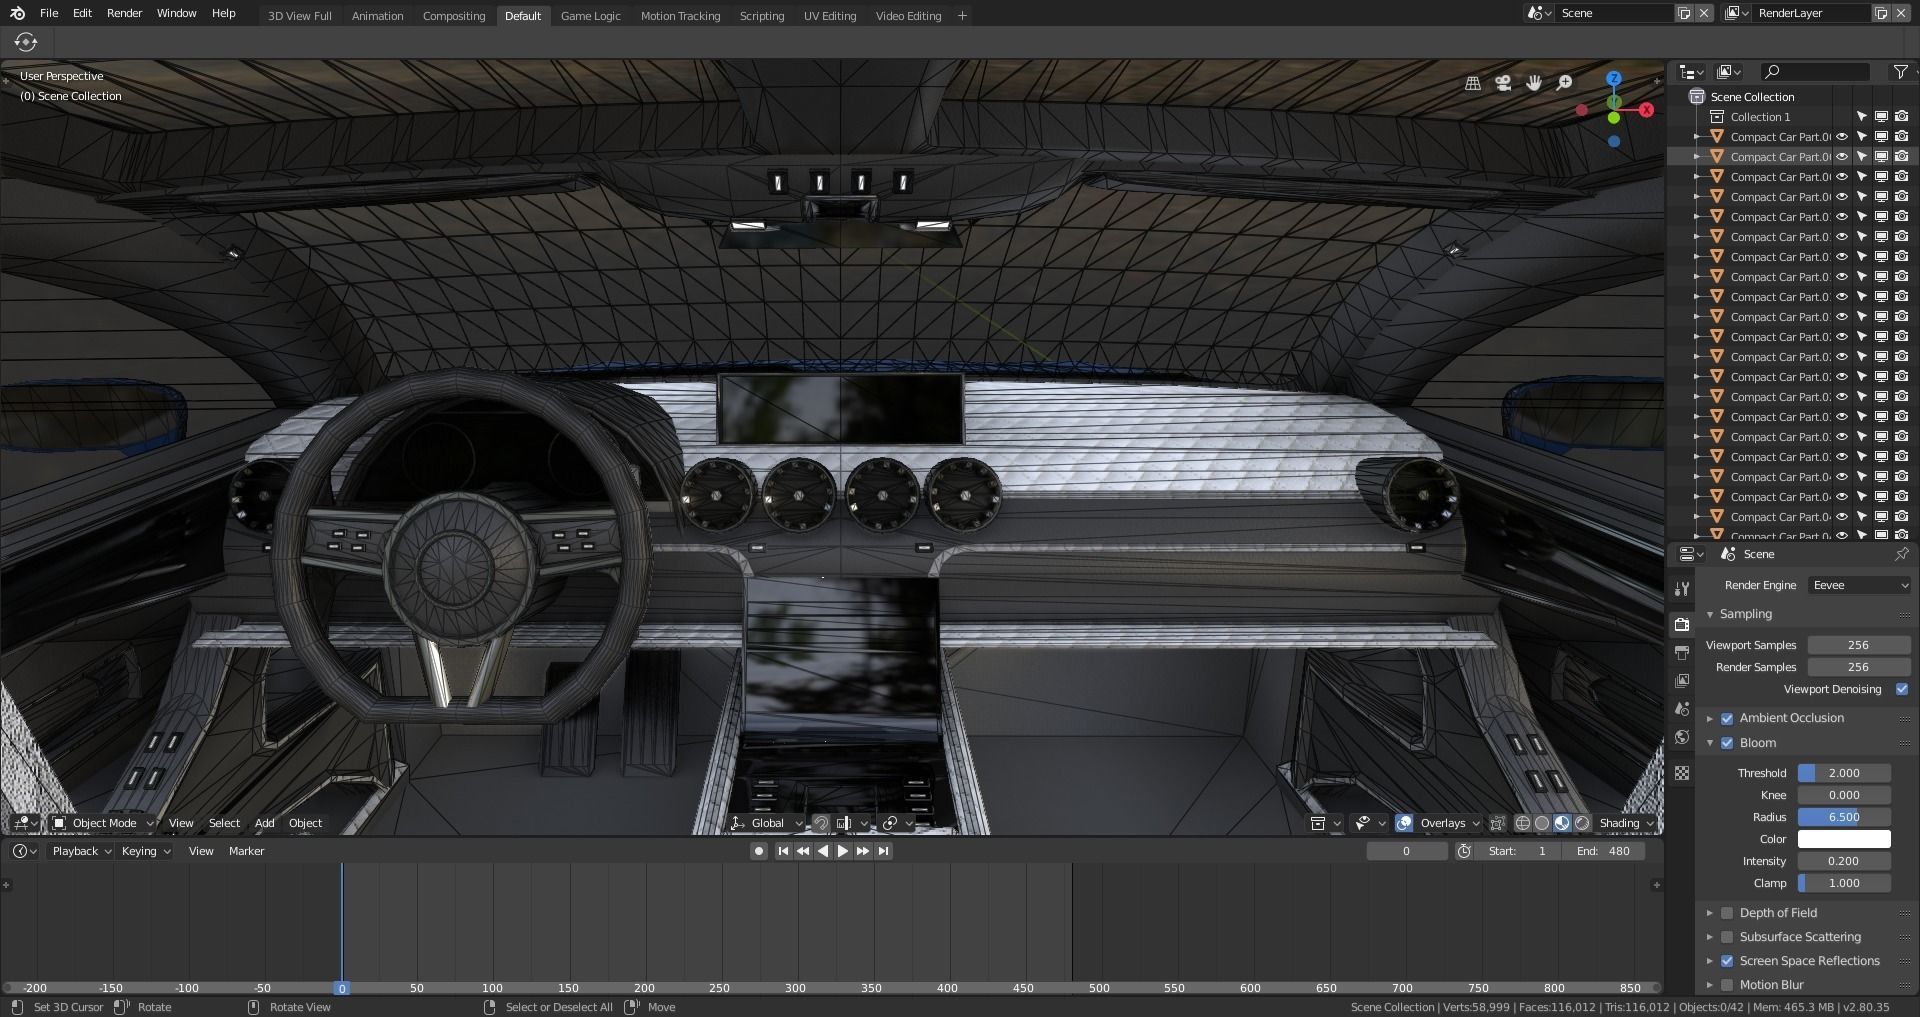Switch to the Compositing workspace tab
Screen dimensions: 1920x1017
(454, 16)
